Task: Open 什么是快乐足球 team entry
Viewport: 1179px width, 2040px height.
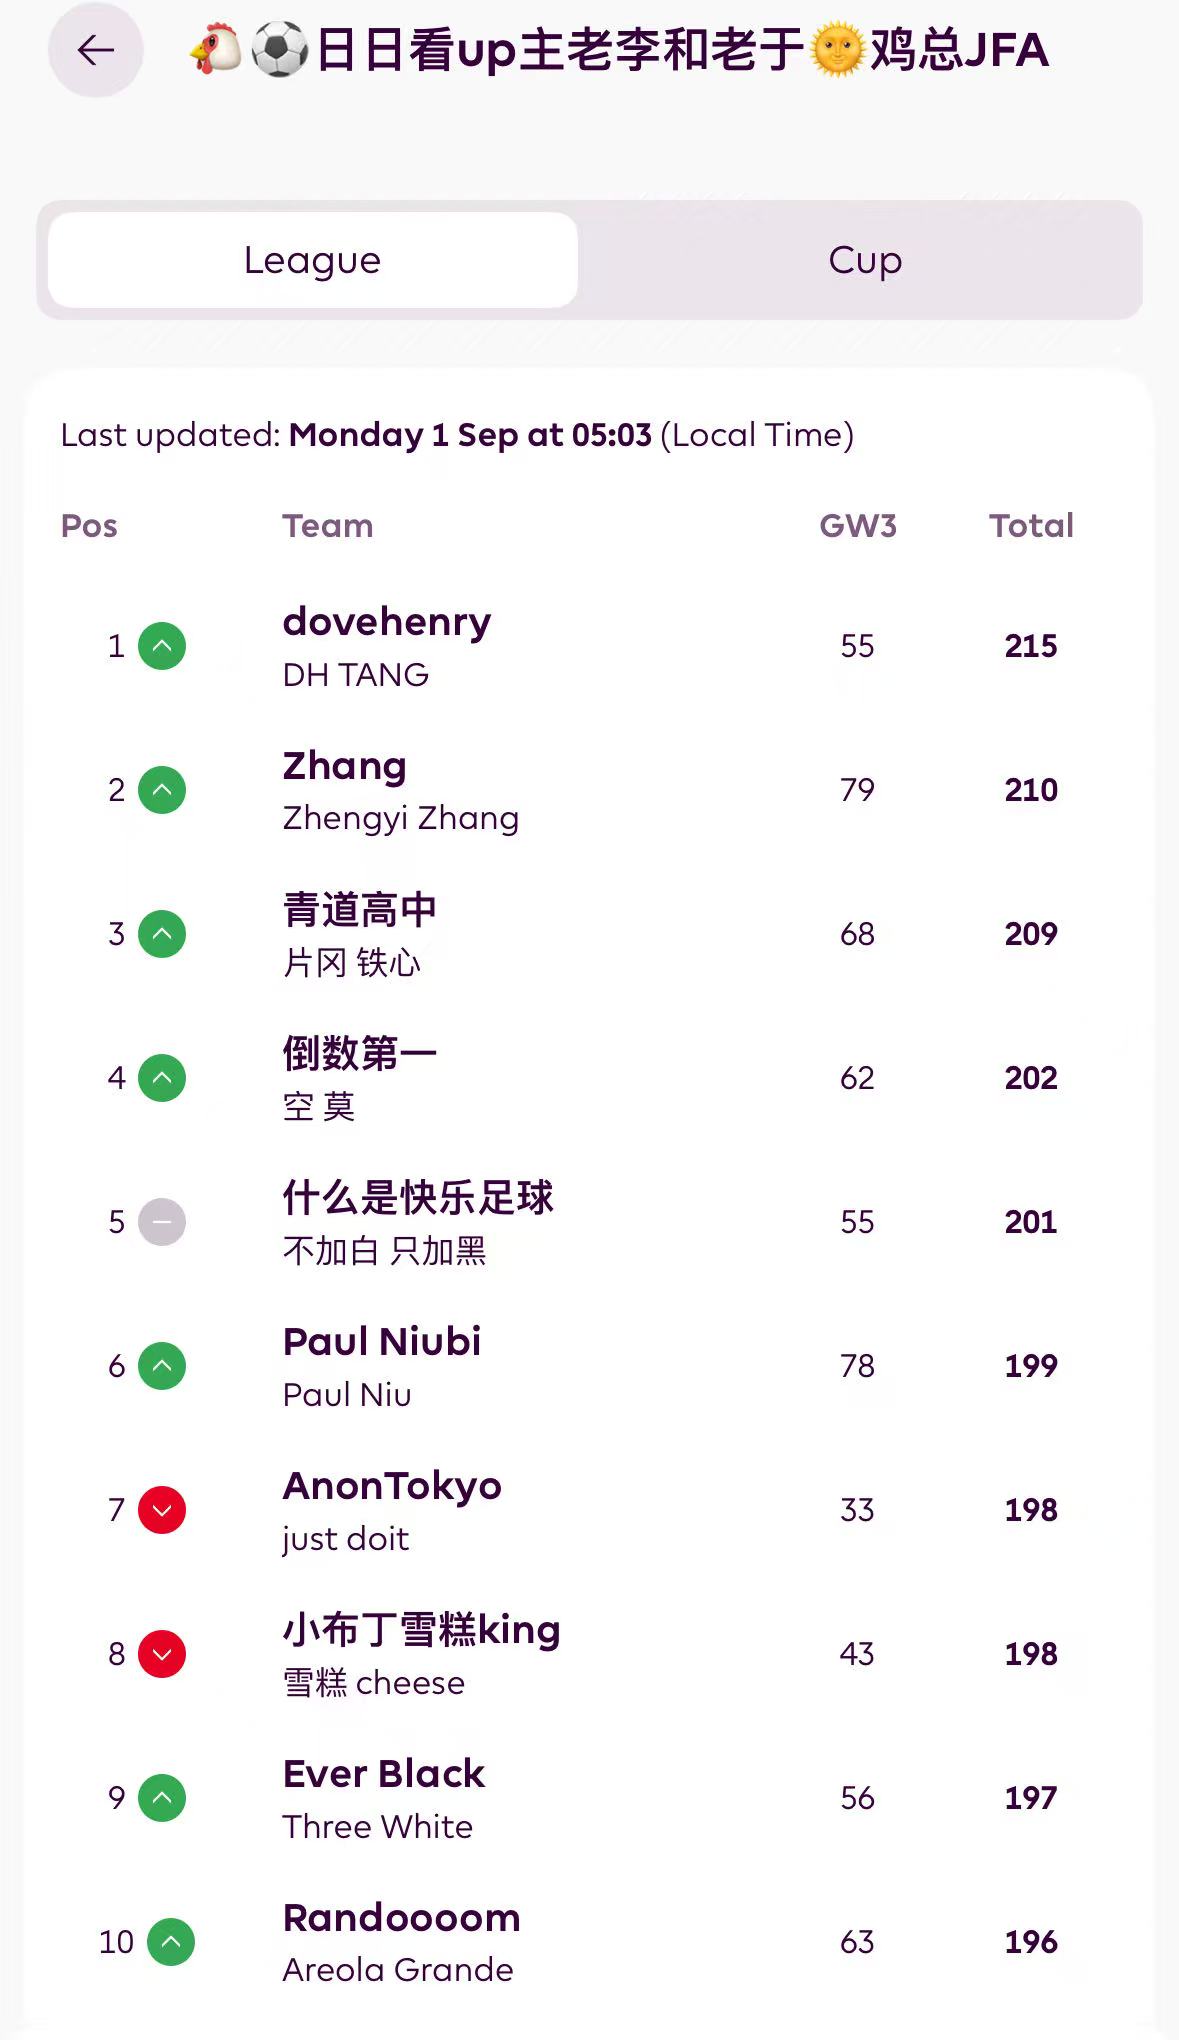Action: click(x=417, y=1198)
